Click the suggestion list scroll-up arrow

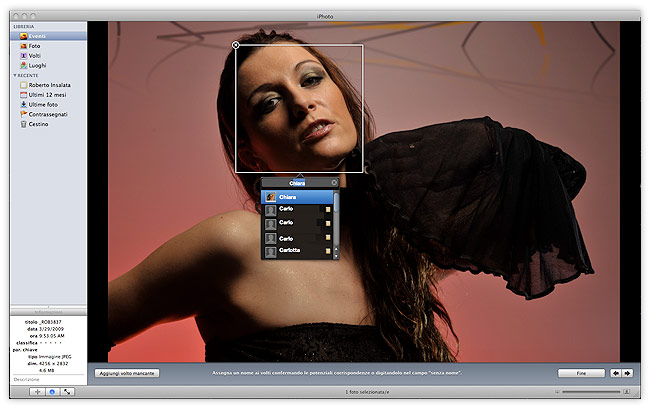point(336,249)
